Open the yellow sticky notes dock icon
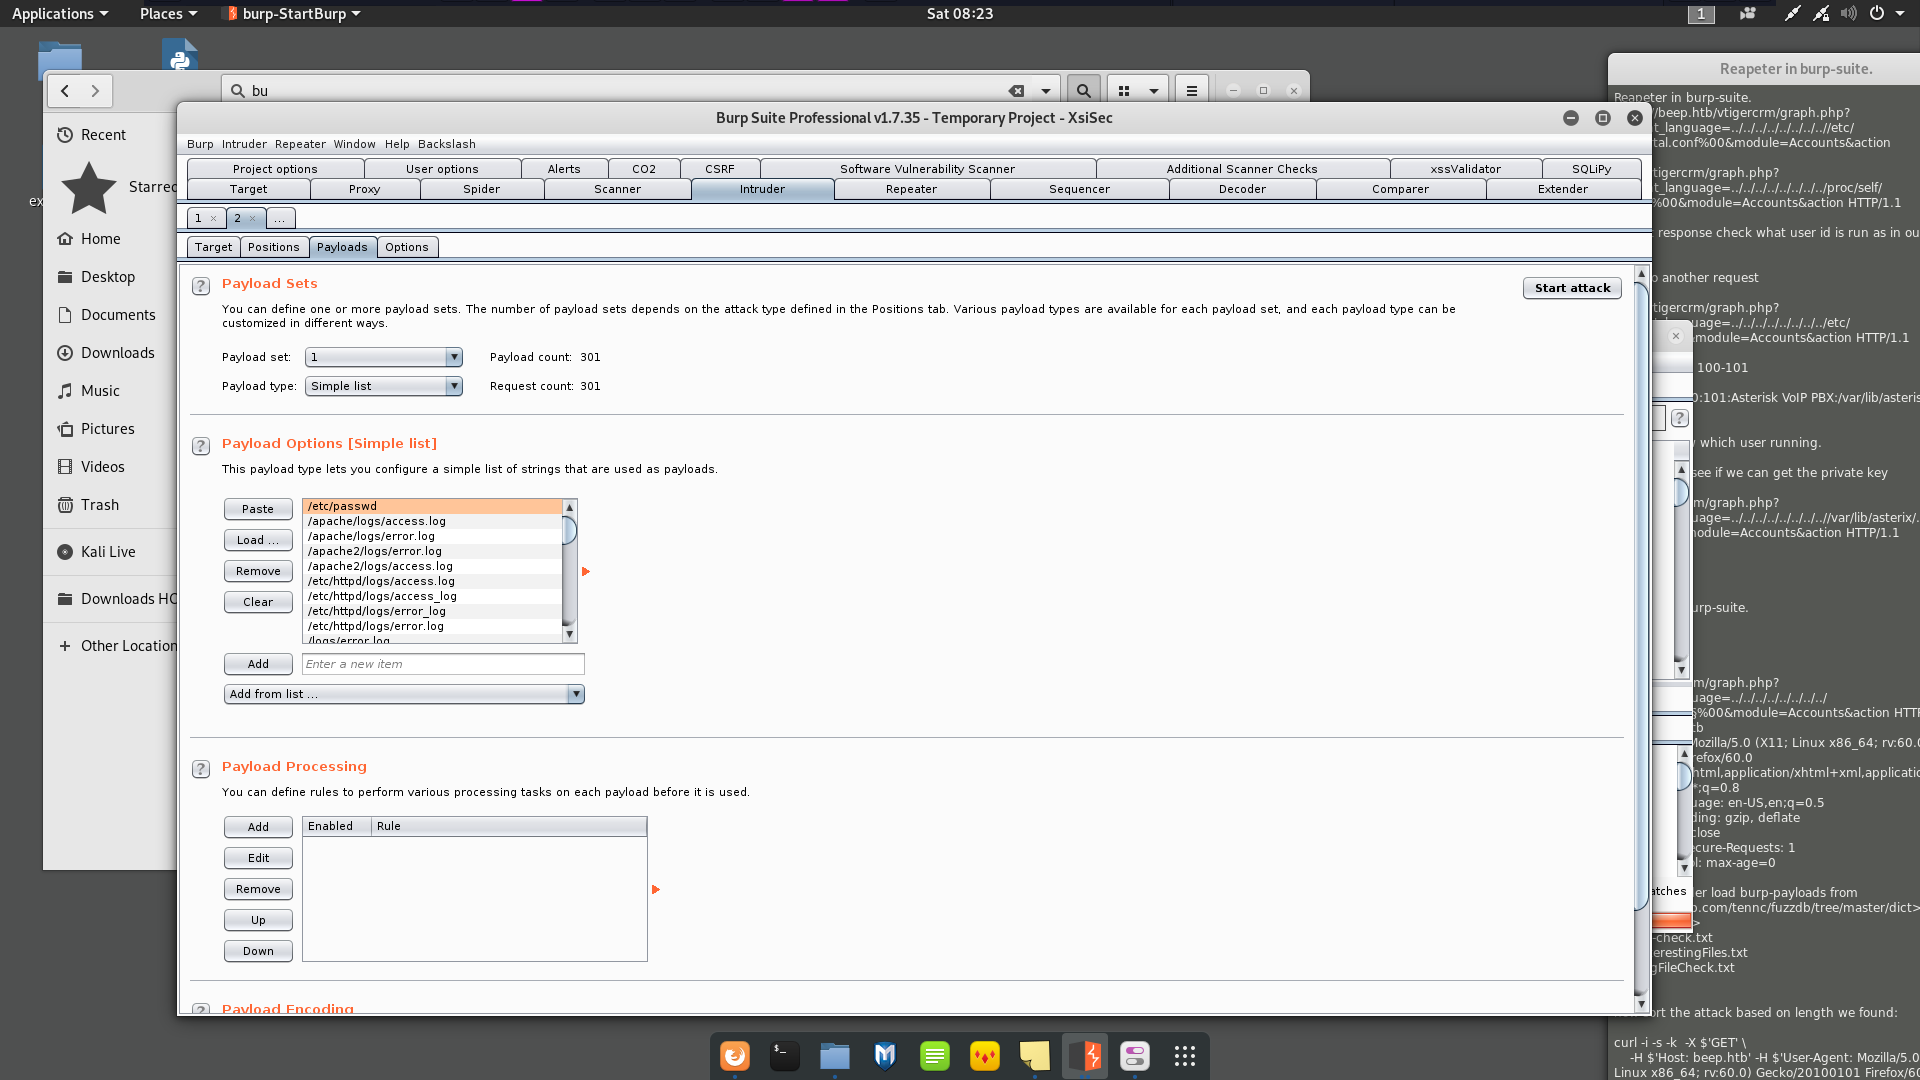This screenshot has height=1080, width=1920. 1035,1056
